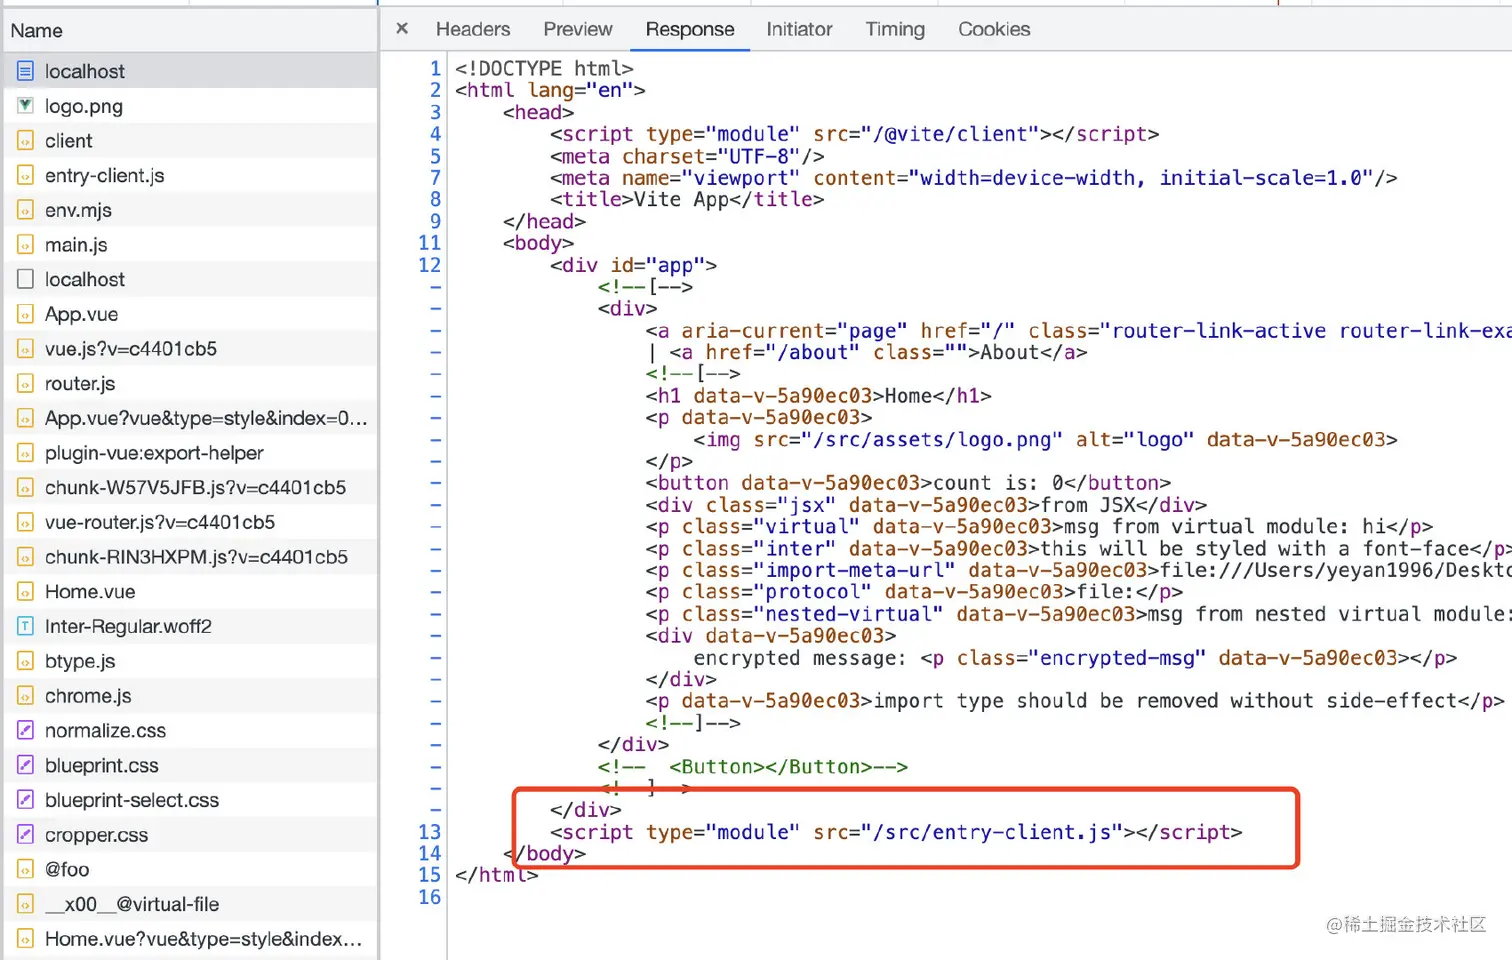Viewport: 1512px width, 960px height.
Task: Select the logo.png request row
Action: (189, 106)
